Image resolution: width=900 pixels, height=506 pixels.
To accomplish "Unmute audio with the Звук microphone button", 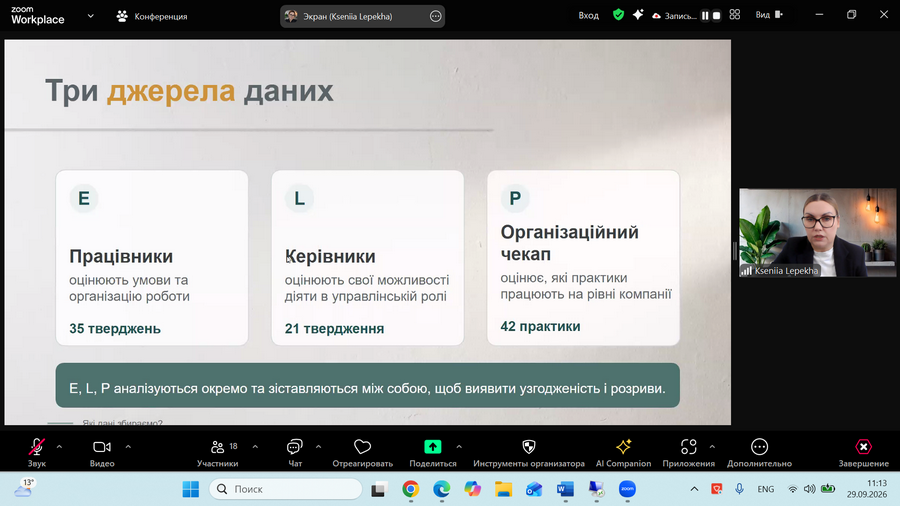I will coord(37,452).
